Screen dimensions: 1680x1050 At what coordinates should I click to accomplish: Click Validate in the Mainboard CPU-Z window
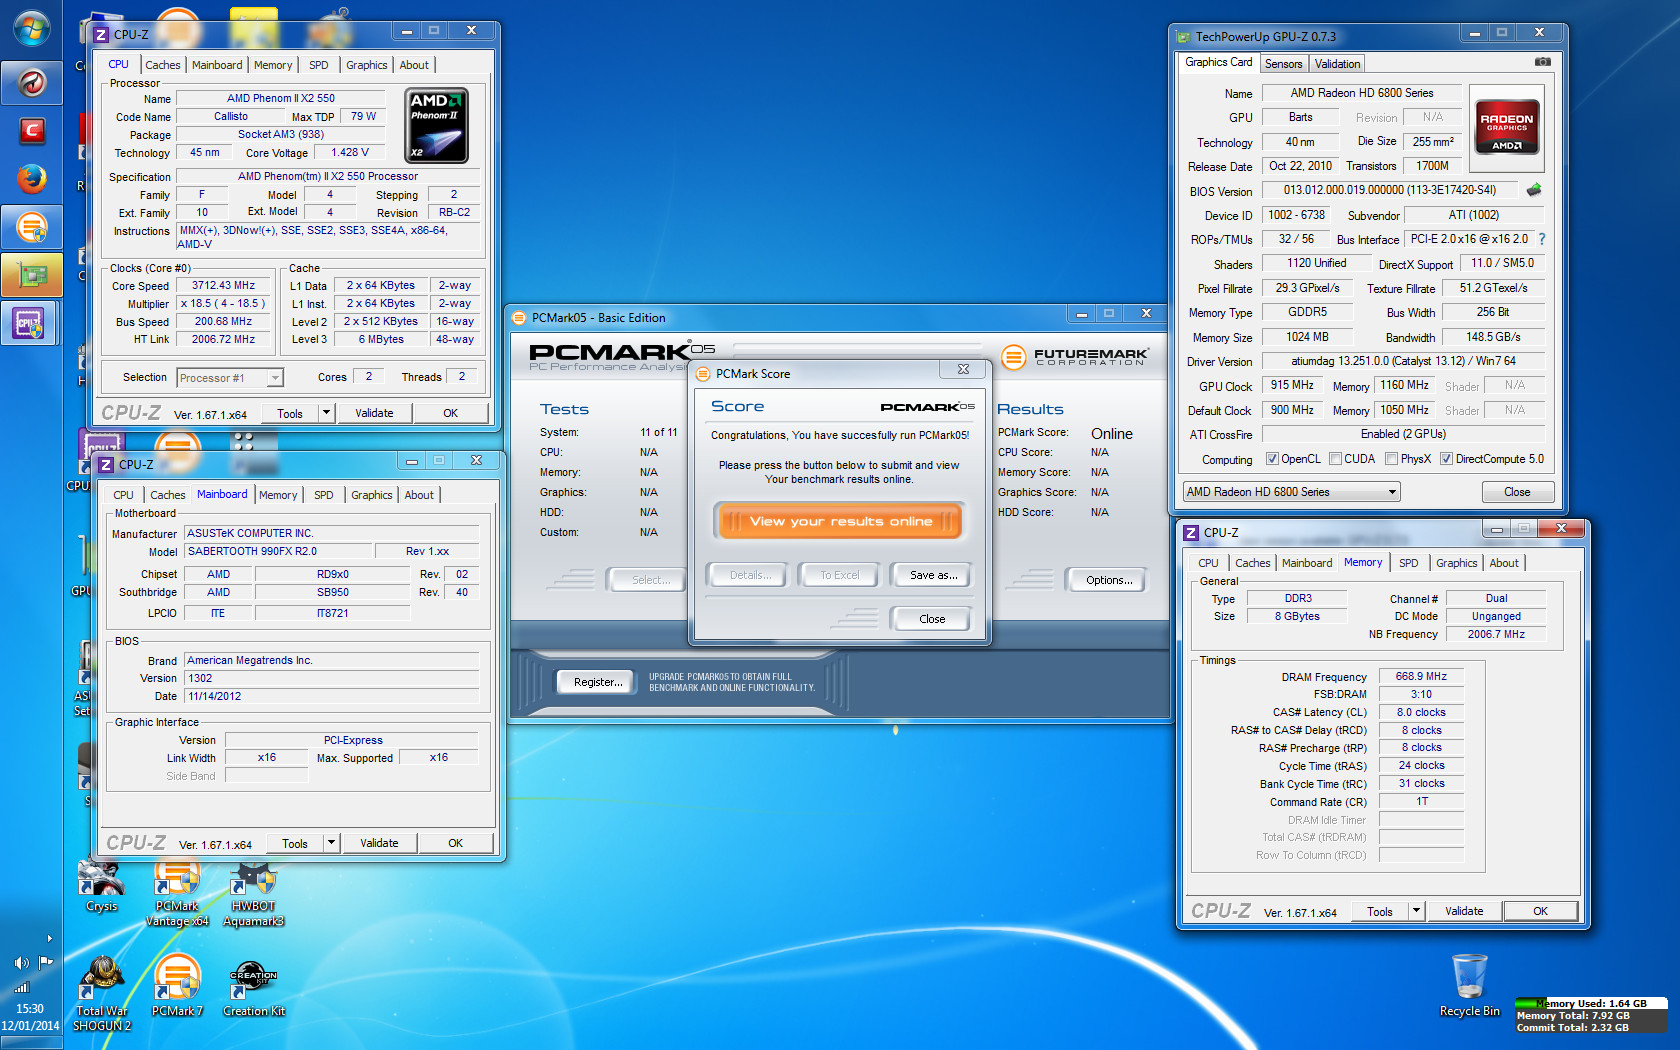(x=379, y=843)
